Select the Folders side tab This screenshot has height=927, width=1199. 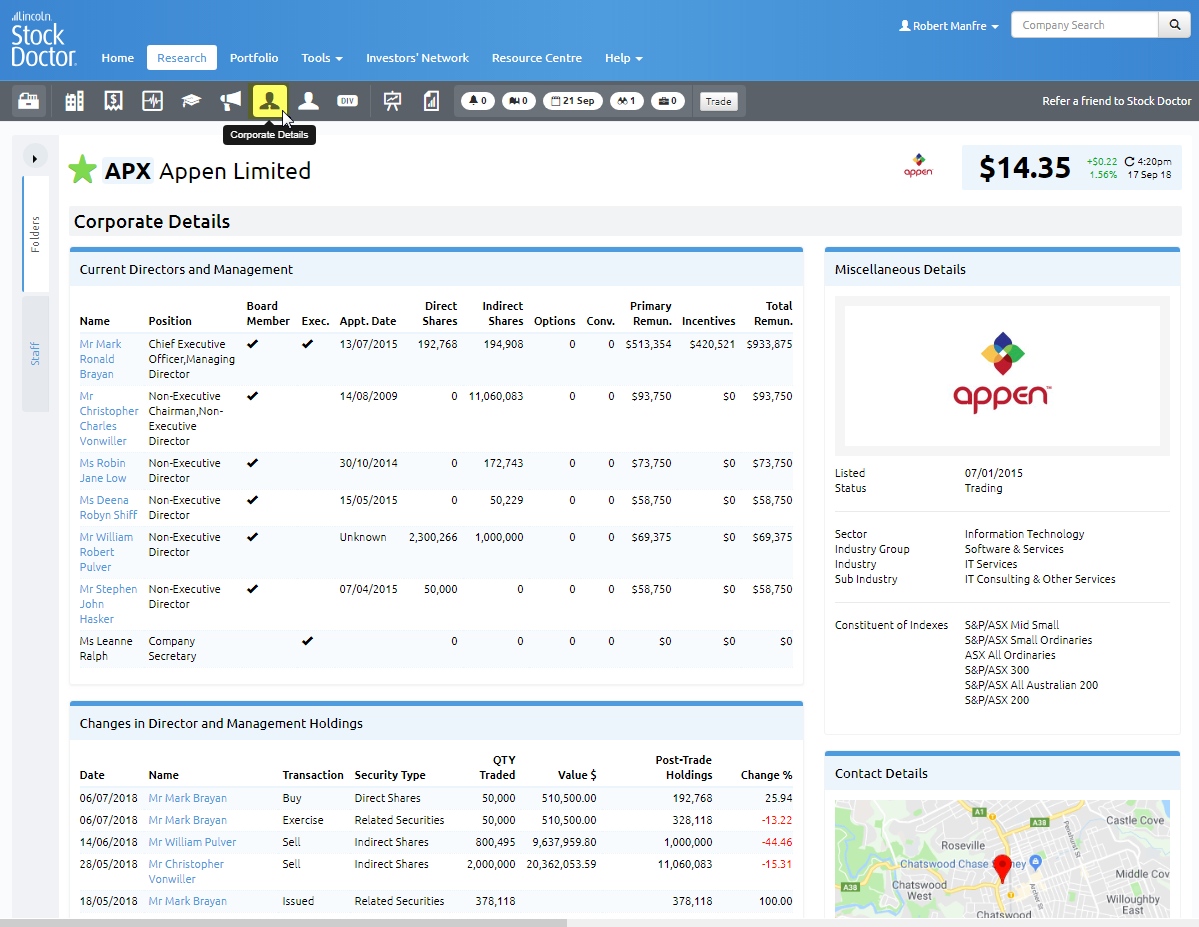[x=35, y=234]
